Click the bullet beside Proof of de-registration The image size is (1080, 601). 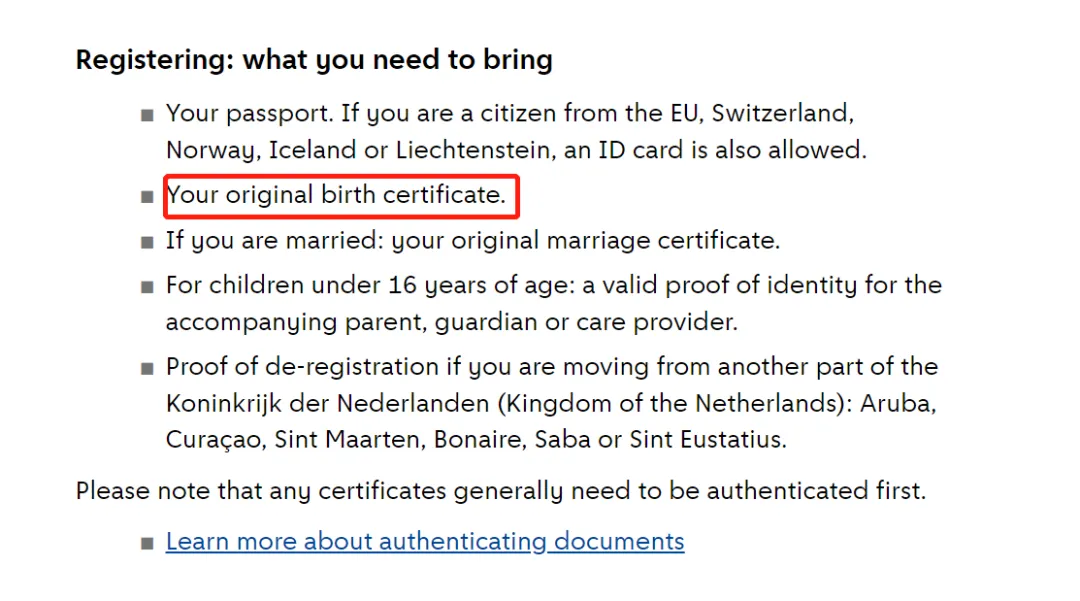point(147,369)
